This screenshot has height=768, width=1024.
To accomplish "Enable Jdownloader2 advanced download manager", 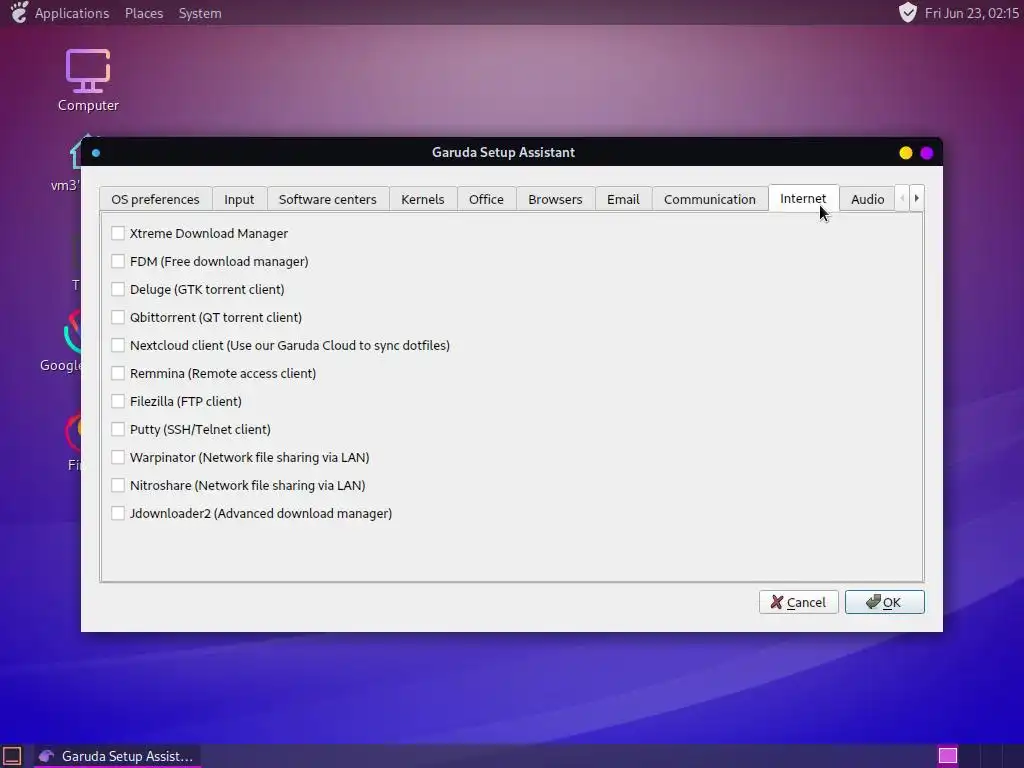I will tap(118, 513).
